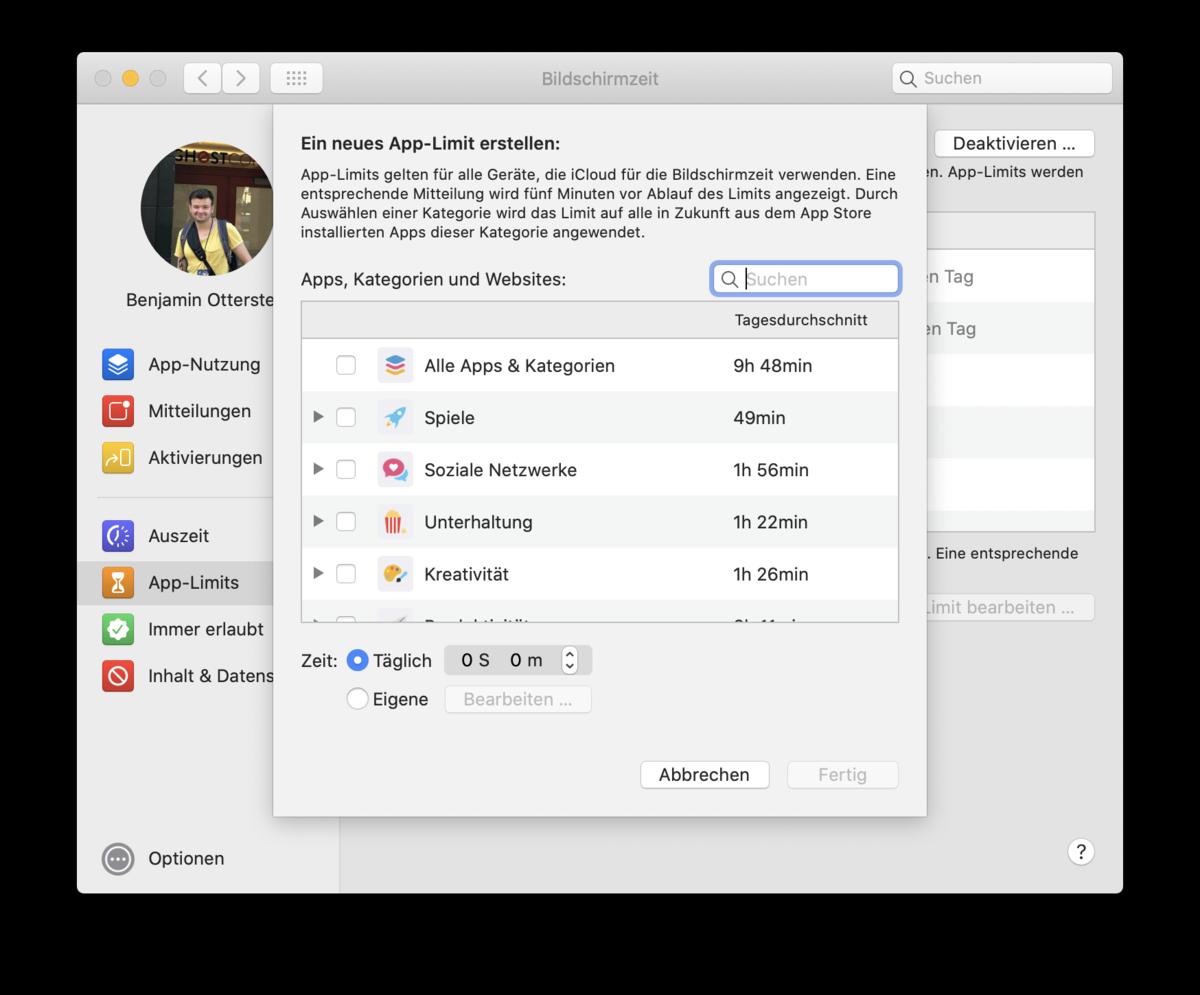1200x995 pixels.
Task: Click the Tagesdurchschnitt column header
Action: [x=801, y=320]
